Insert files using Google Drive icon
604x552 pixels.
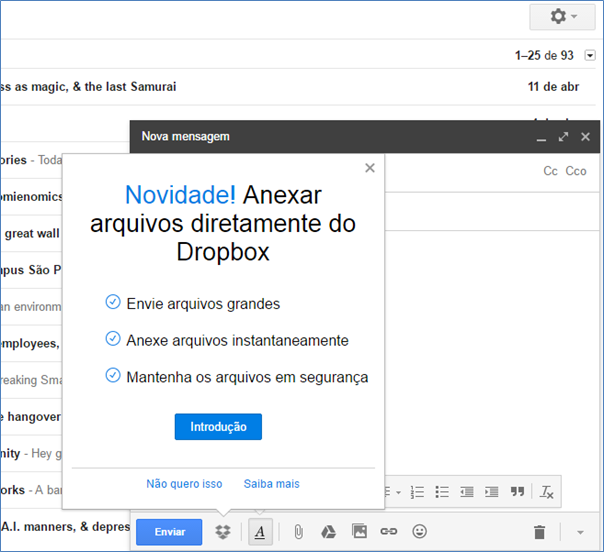328,532
